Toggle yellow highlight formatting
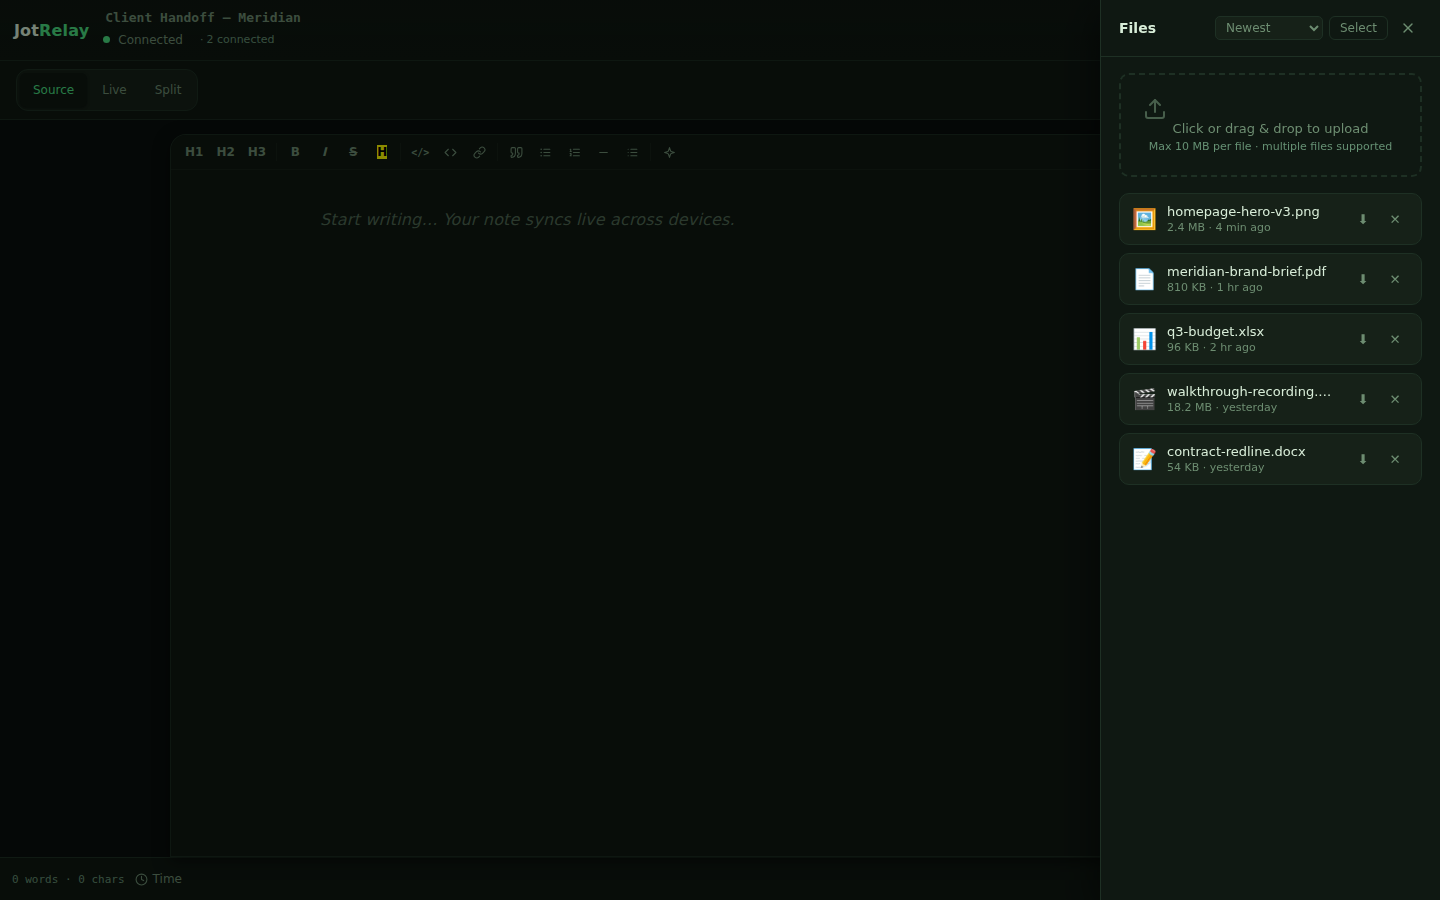The height and width of the screenshot is (900, 1440). pyautogui.click(x=382, y=152)
